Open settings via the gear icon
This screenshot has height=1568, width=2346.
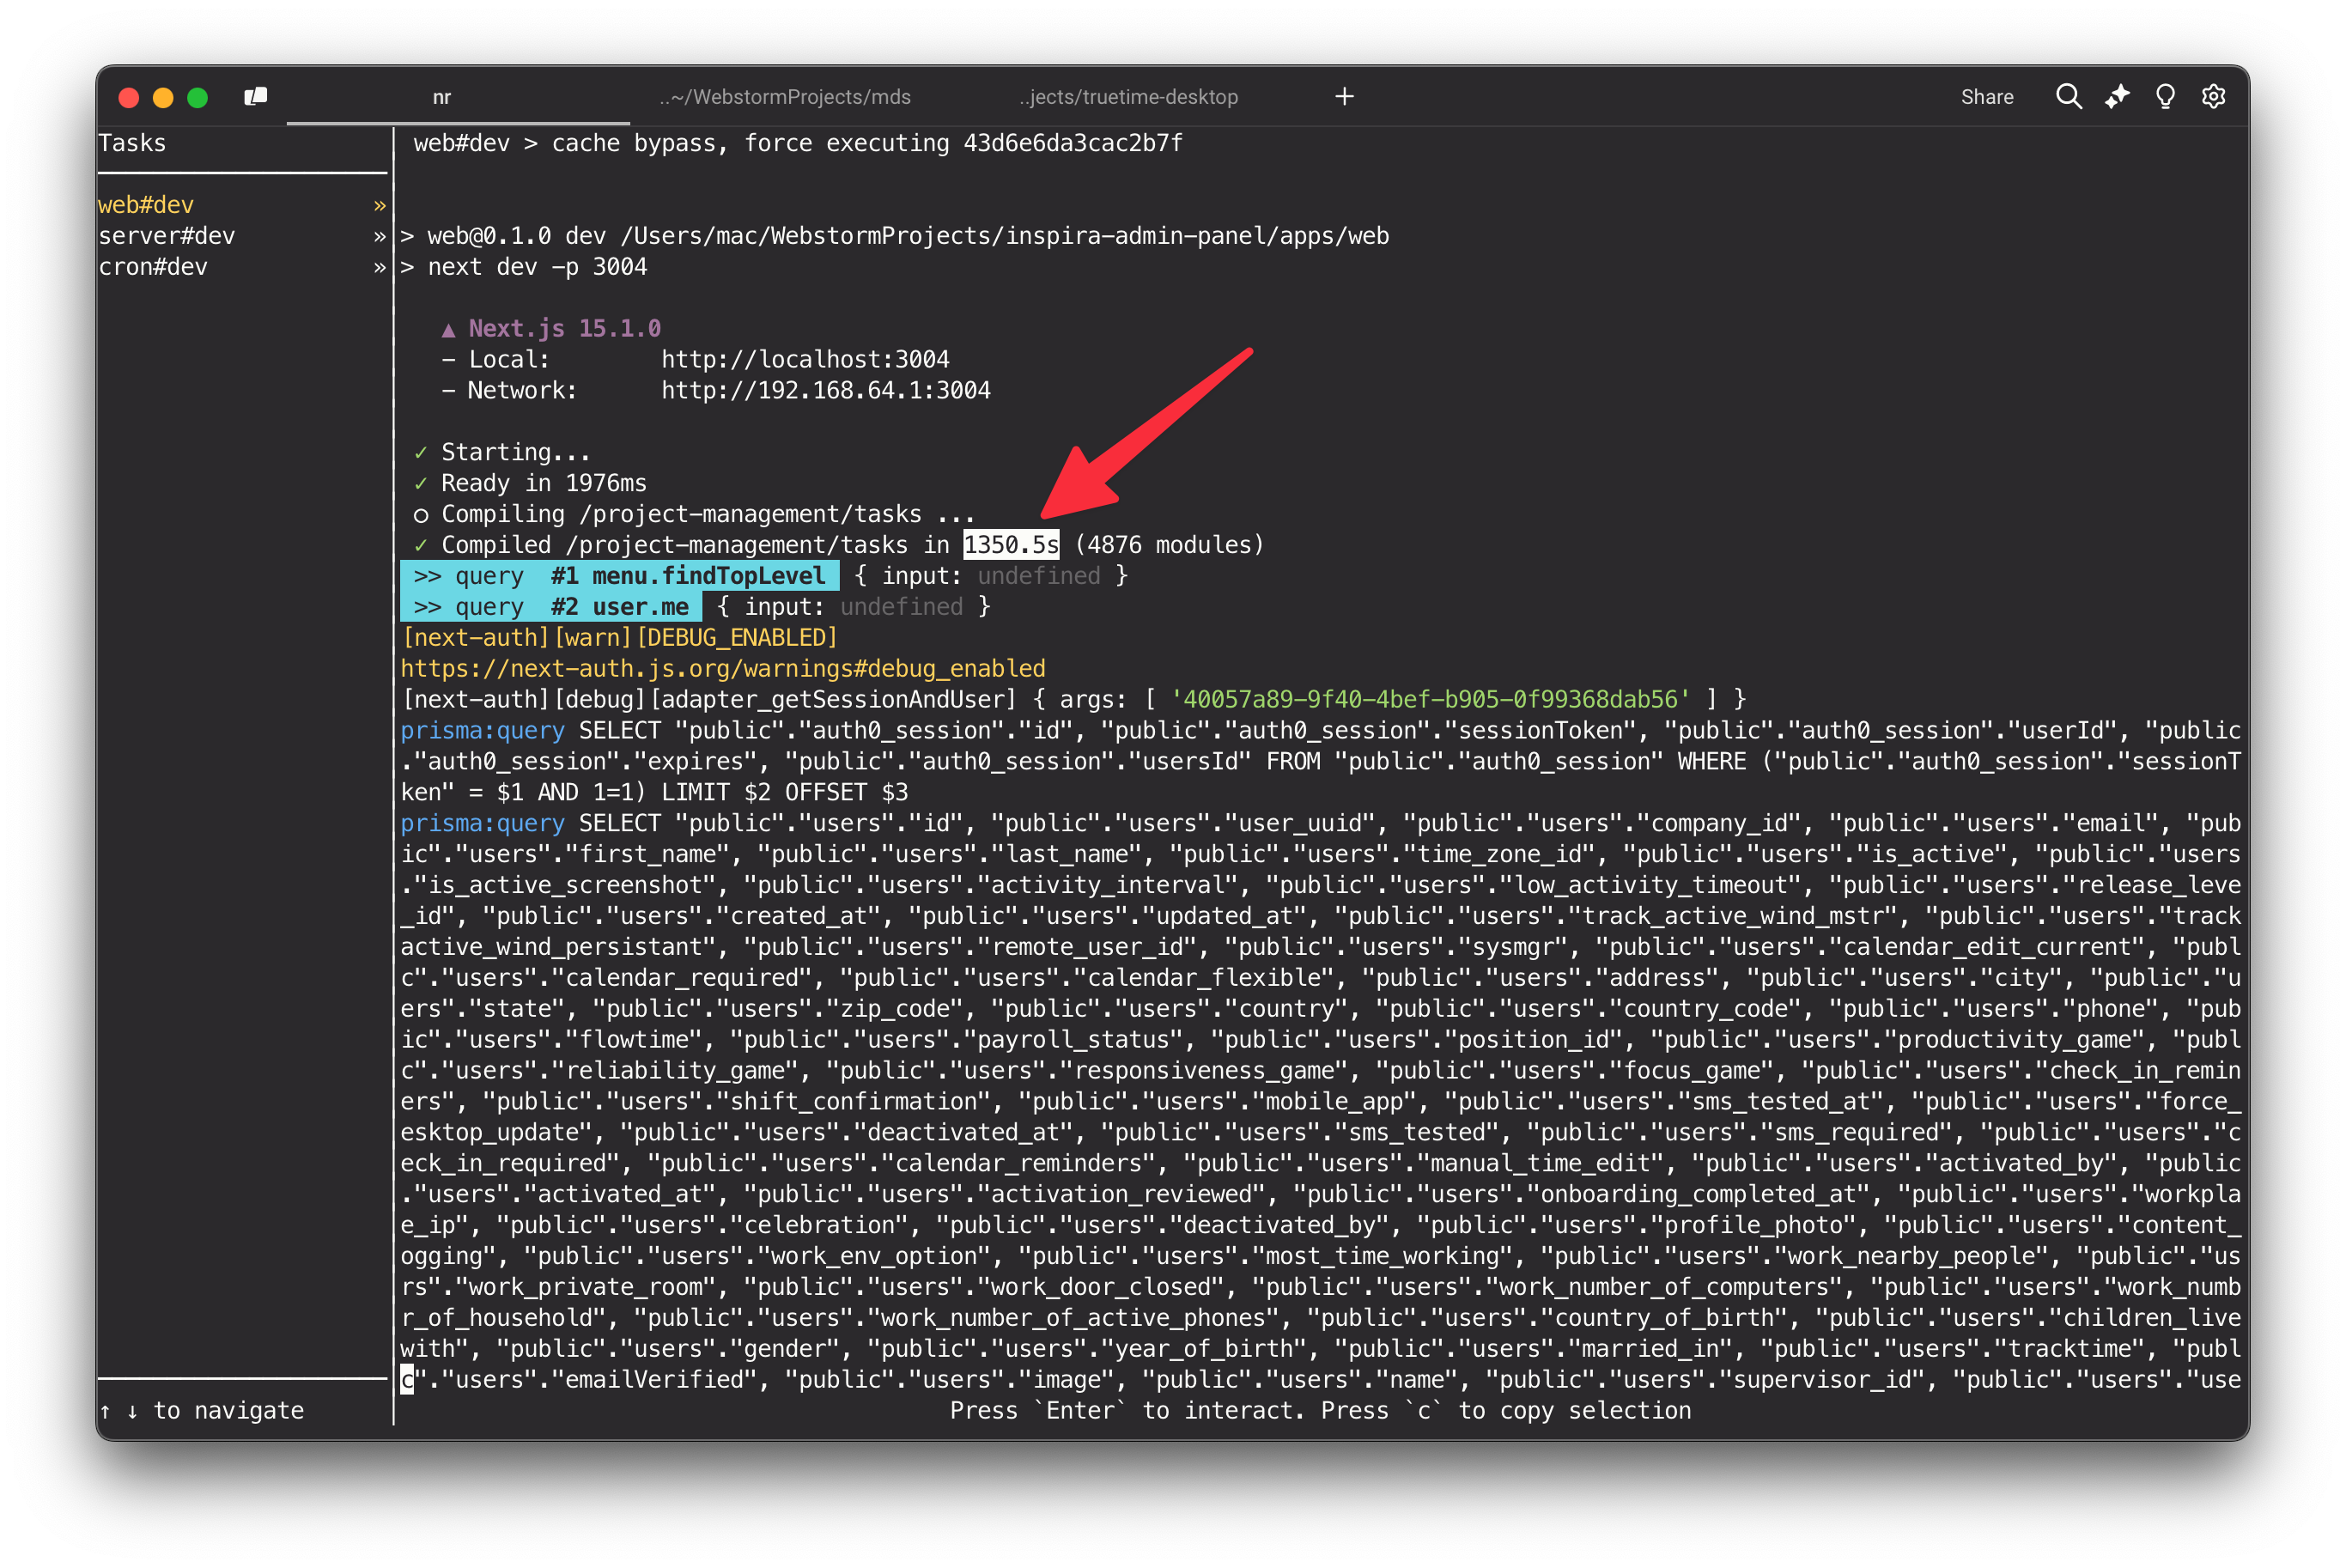tap(2214, 96)
